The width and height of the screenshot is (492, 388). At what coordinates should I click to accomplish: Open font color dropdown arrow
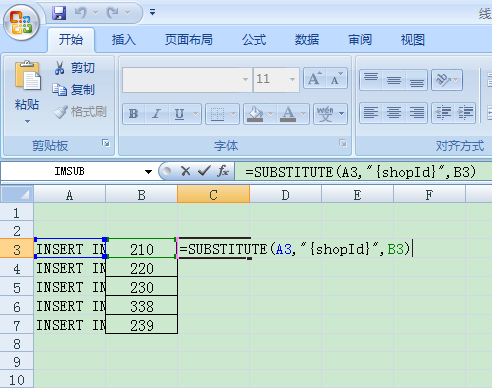(x=304, y=114)
